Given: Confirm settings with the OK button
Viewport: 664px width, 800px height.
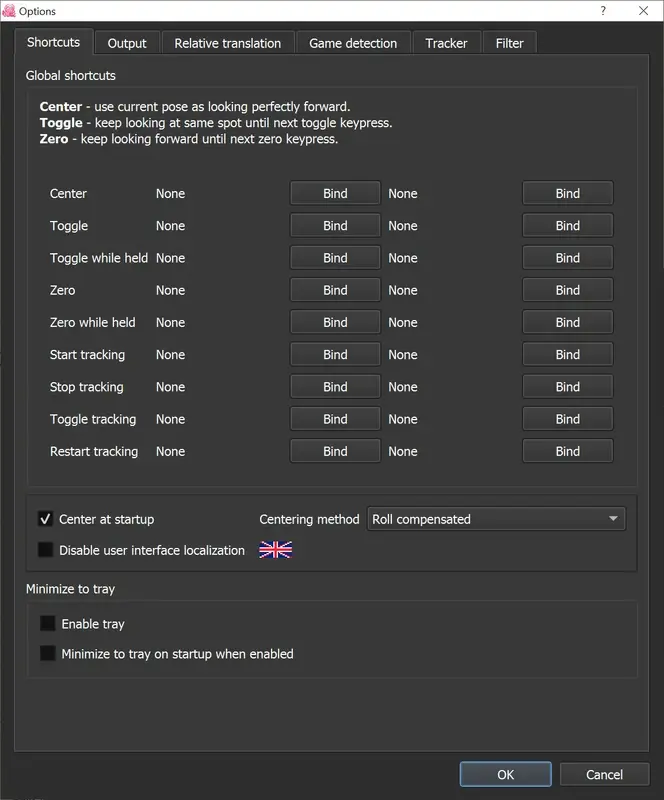Looking at the screenshot, I should [x=505, y=773].
